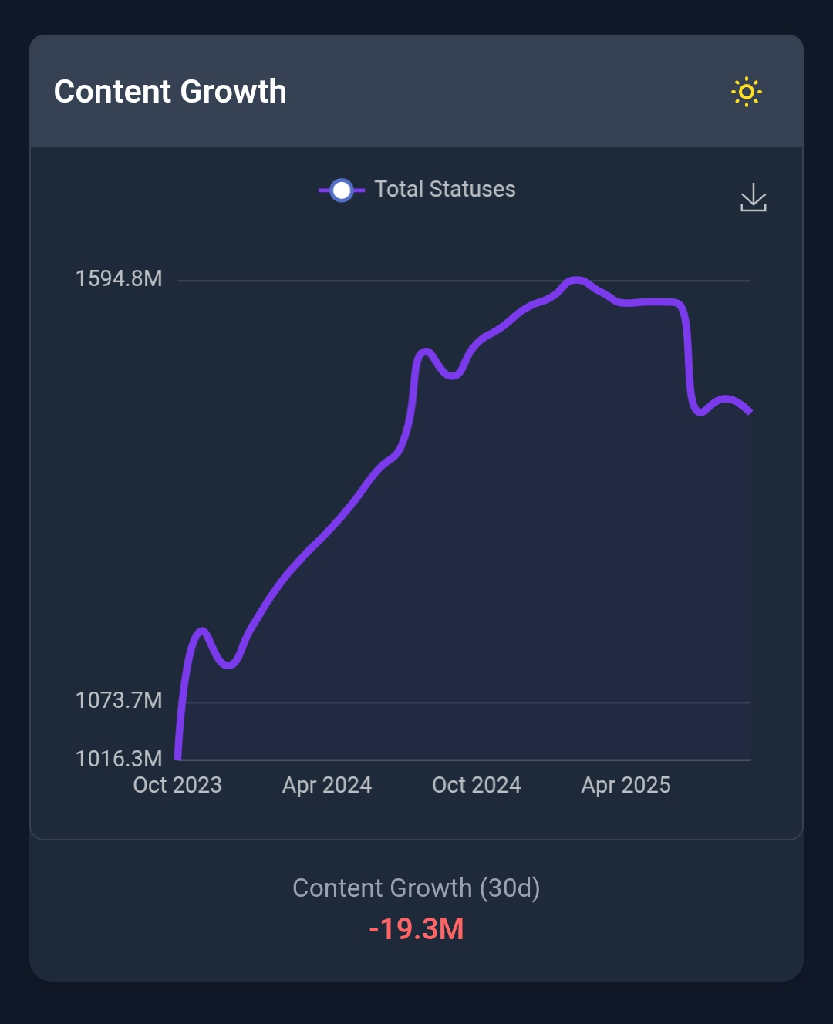Click the 1016.3M y-axis label
The image size is (833, 1024).
point(118,758)
